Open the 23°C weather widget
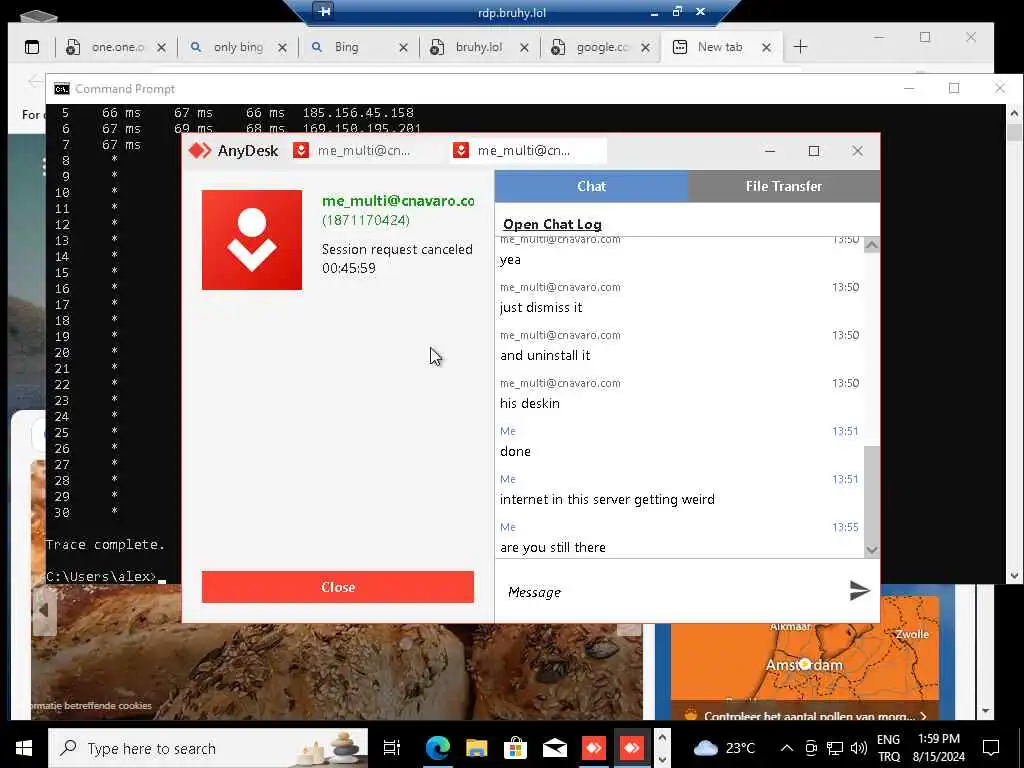The width and height of the screenshot is (1024, 768). click(725, 748)
